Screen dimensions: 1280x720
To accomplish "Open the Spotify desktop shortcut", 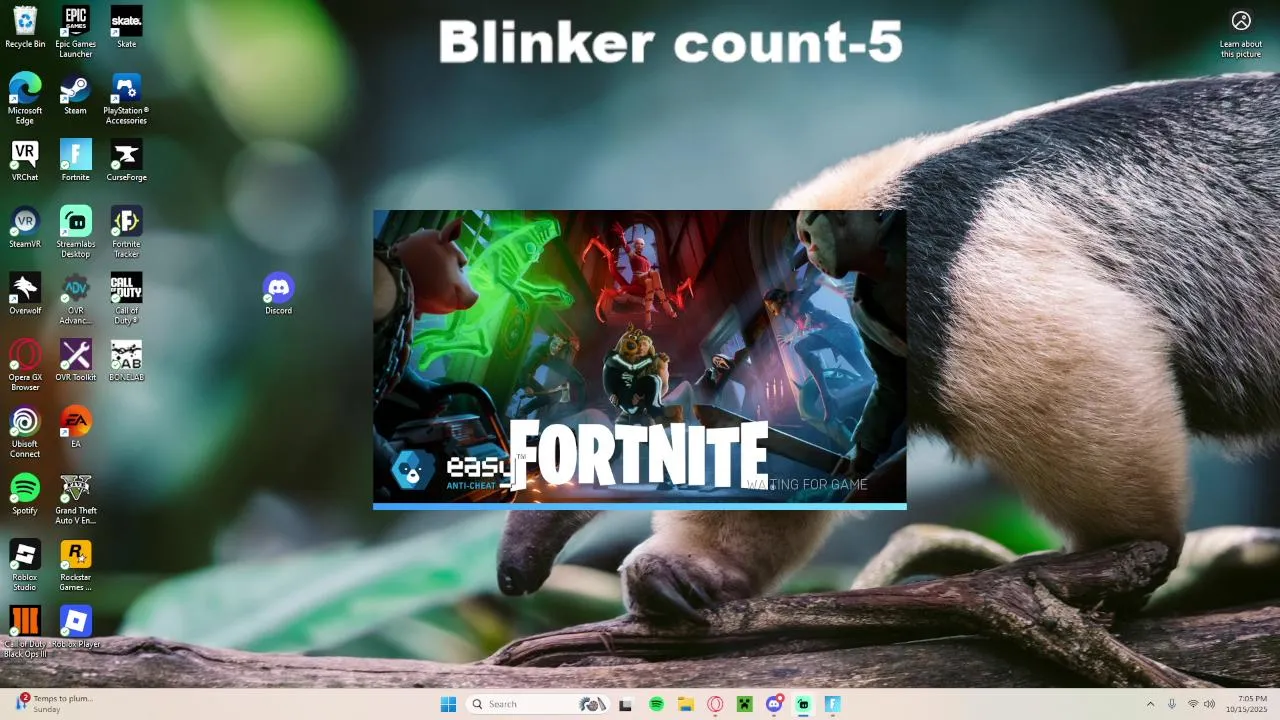I will pos(25,494).
